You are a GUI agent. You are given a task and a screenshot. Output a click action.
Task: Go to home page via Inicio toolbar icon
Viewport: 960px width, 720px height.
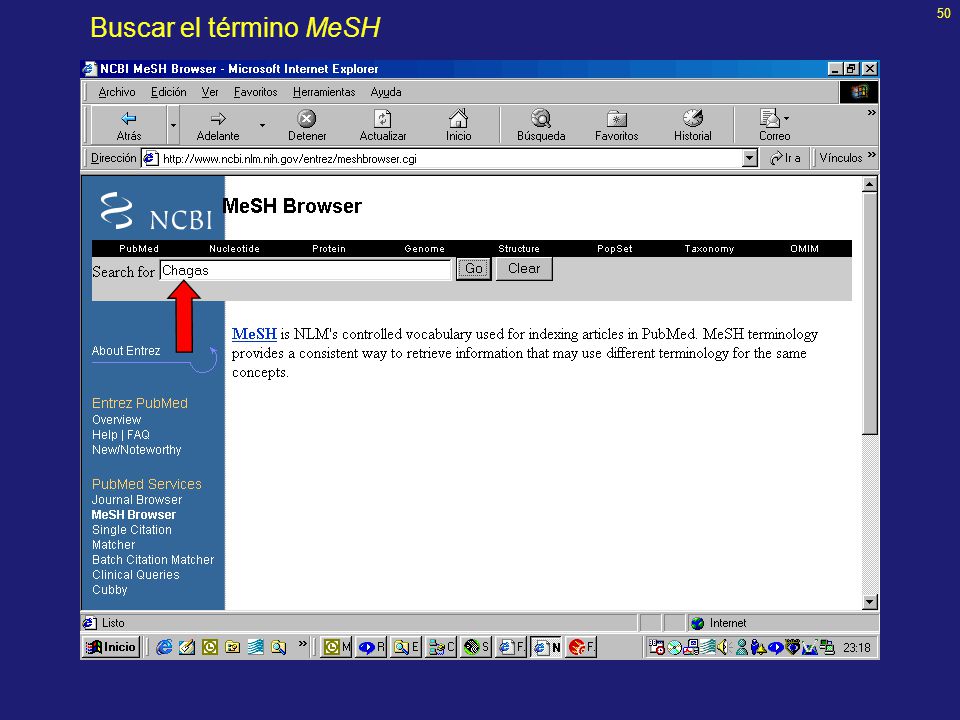click(x=458, y=125)
